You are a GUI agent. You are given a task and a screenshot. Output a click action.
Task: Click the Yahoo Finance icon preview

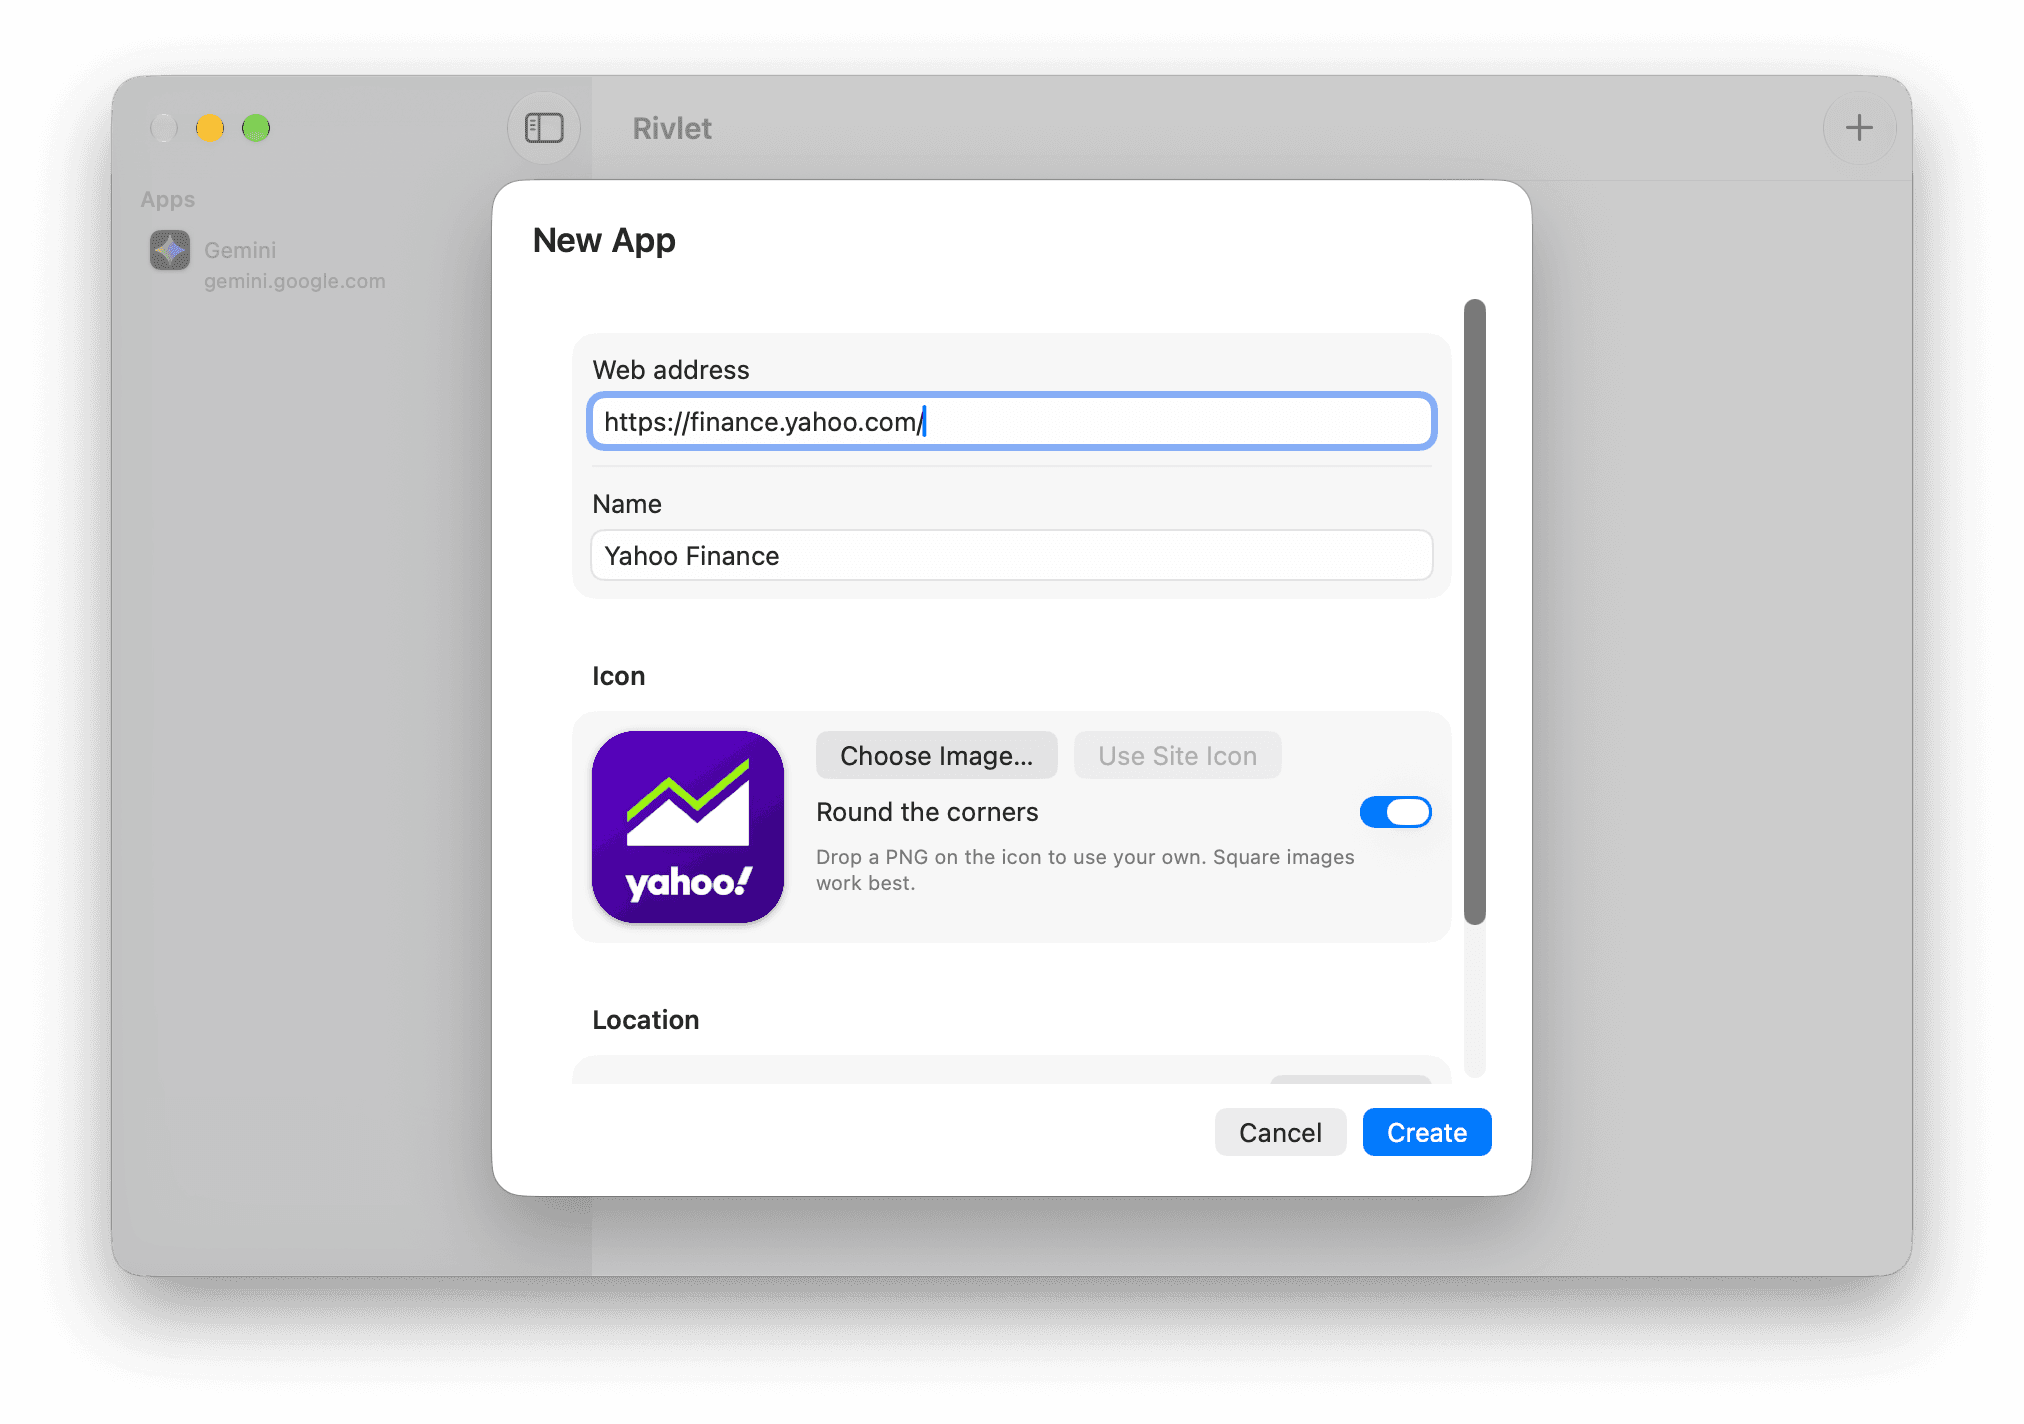[x=688, y=827]
